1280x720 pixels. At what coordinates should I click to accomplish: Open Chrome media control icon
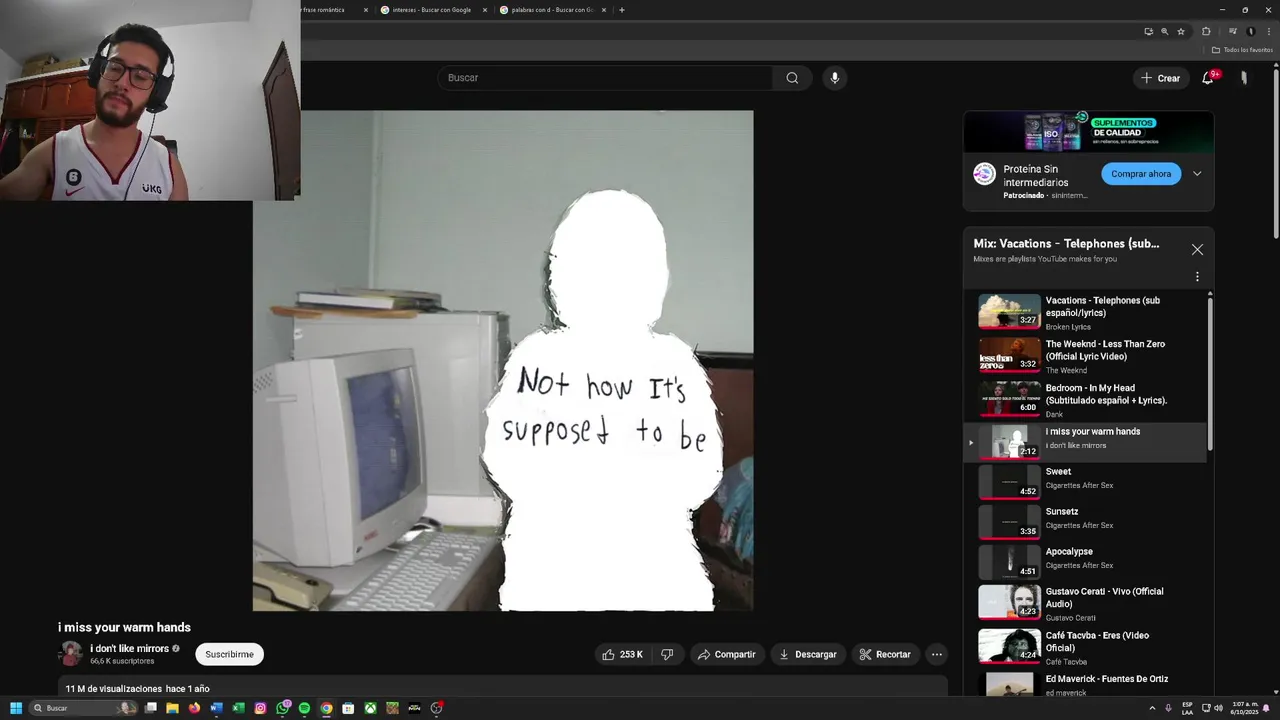1234,31
